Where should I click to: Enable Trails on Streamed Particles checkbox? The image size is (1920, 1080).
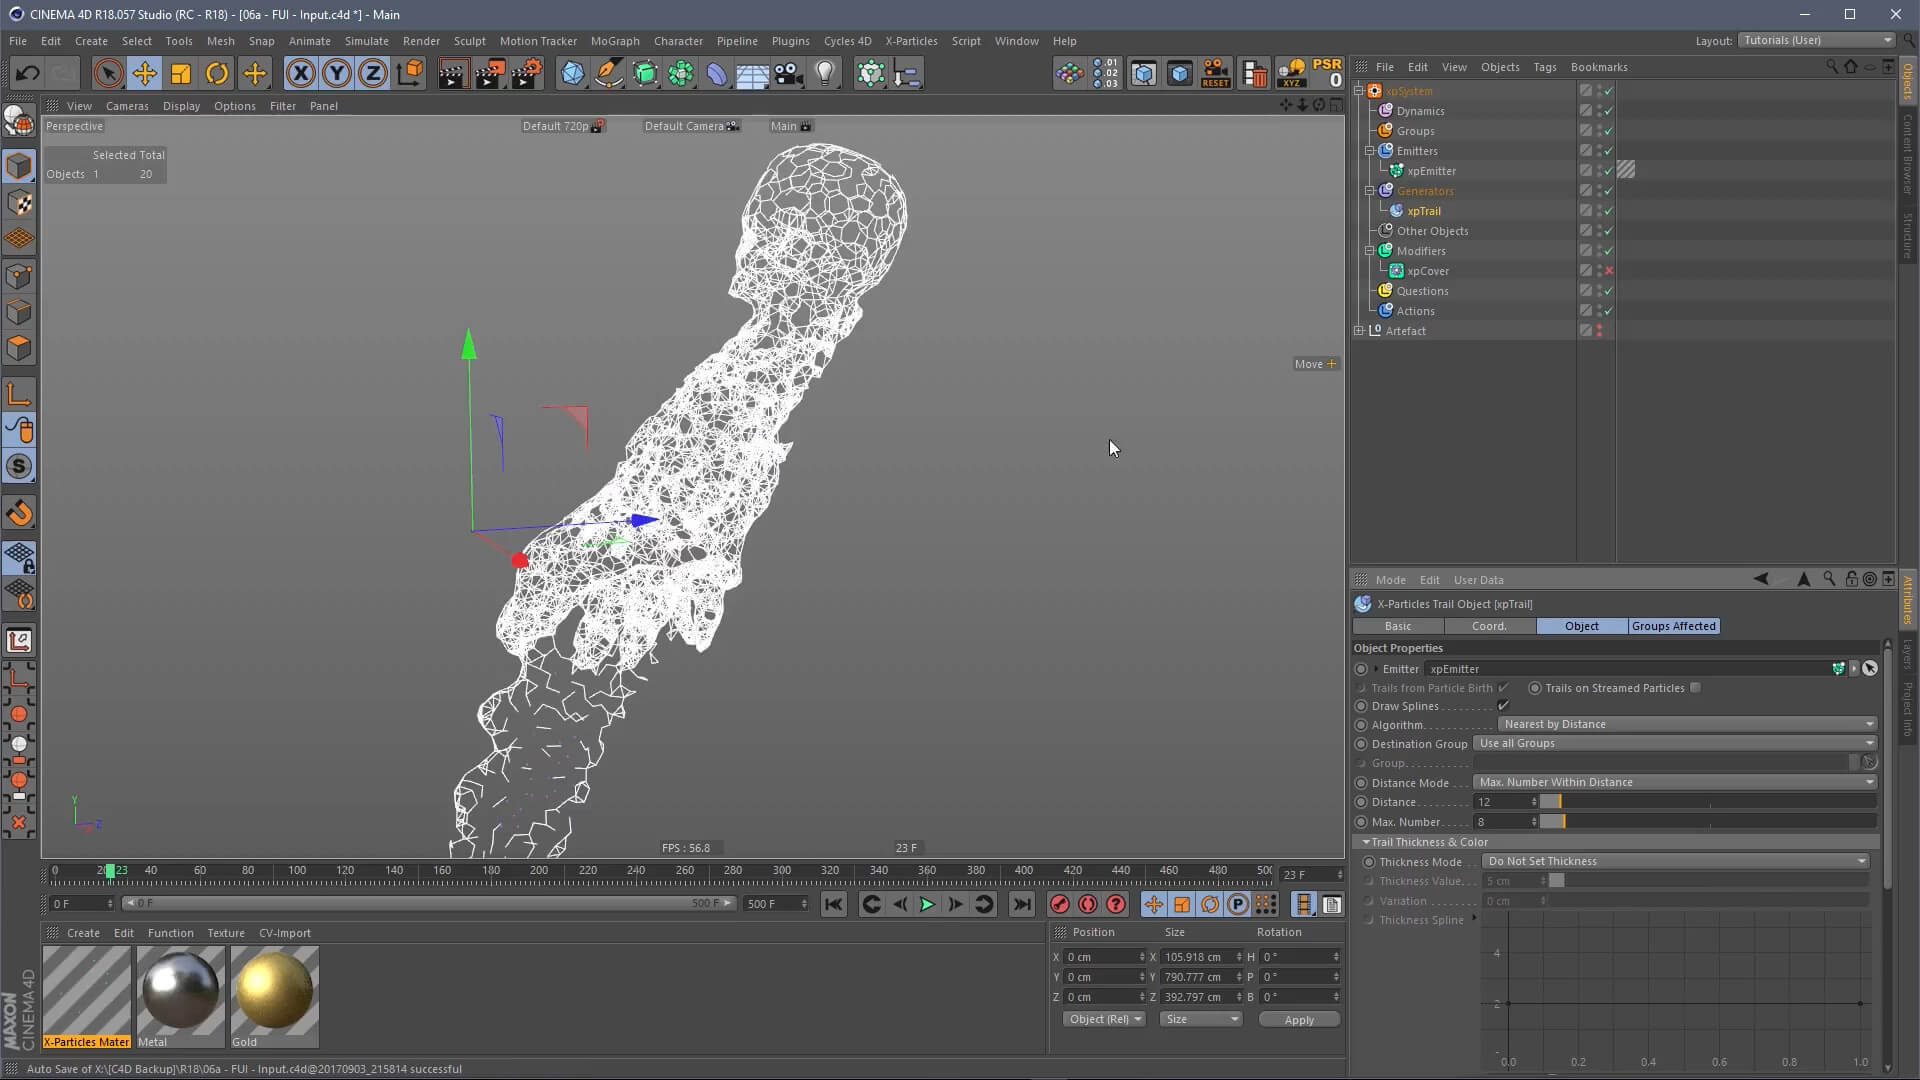(x=1695, y=688)
